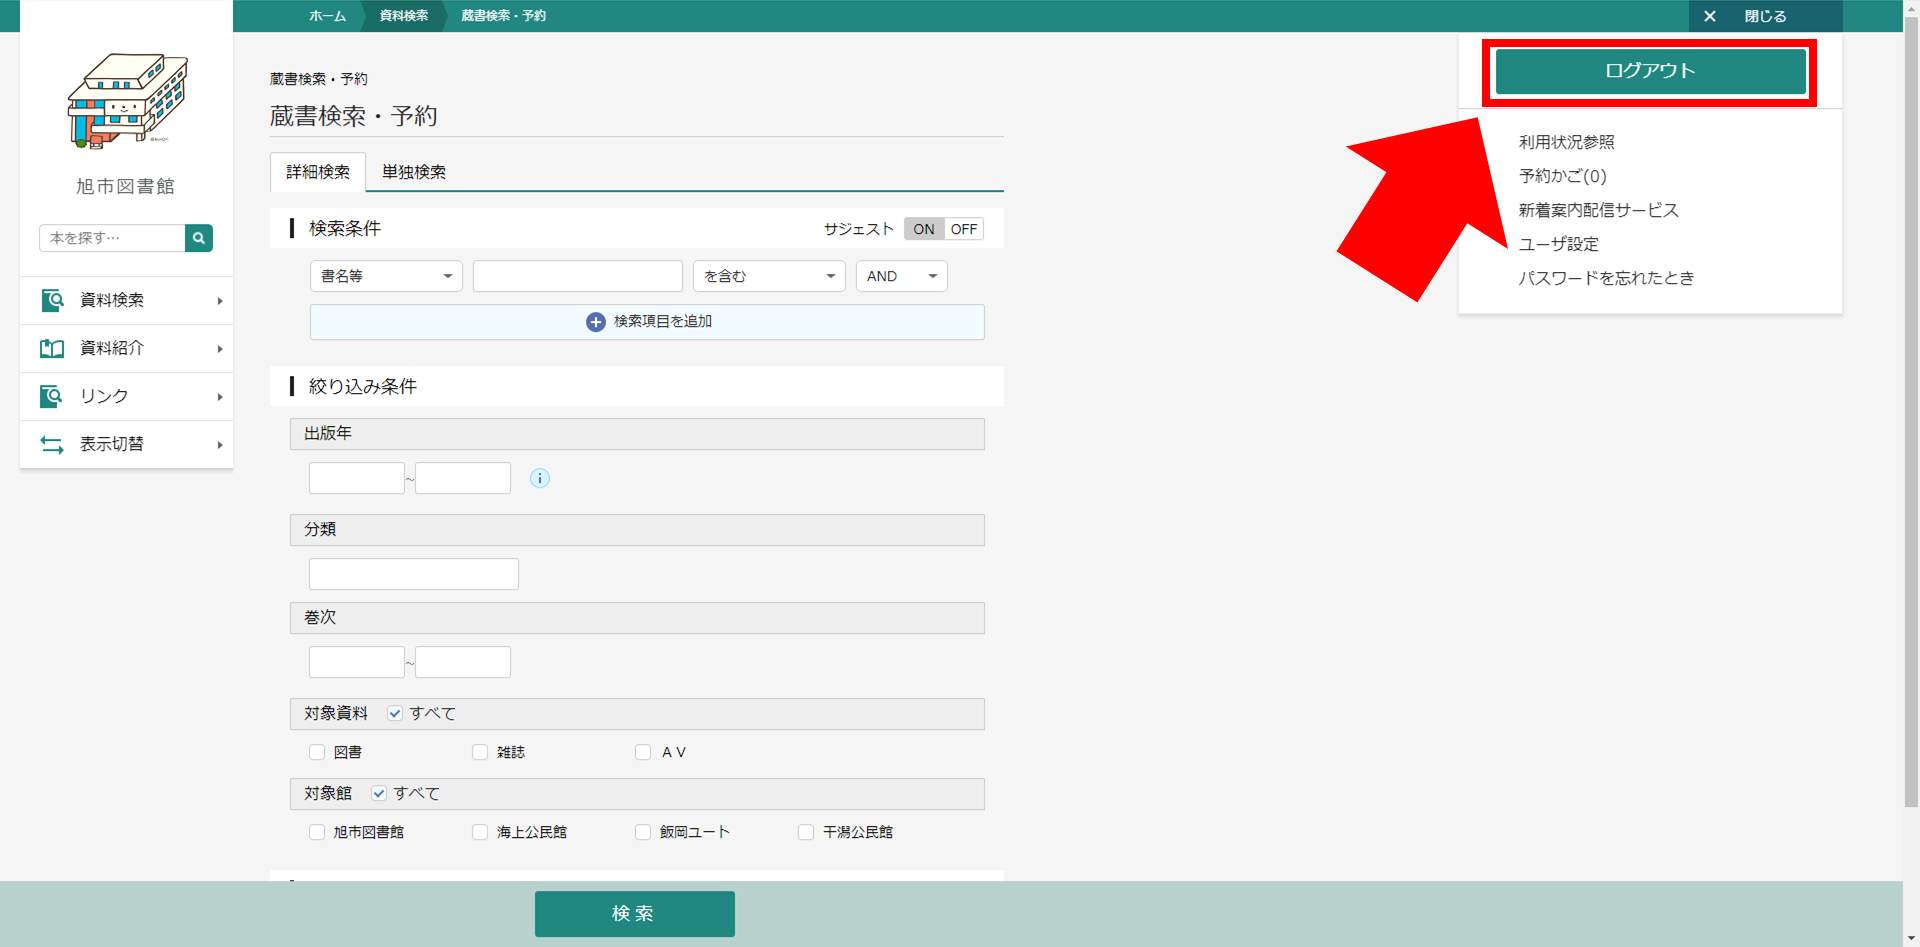Screen dimensions: 1920x947
Task: Go to ホーム in breadcrumb
Action: (327, 16)
